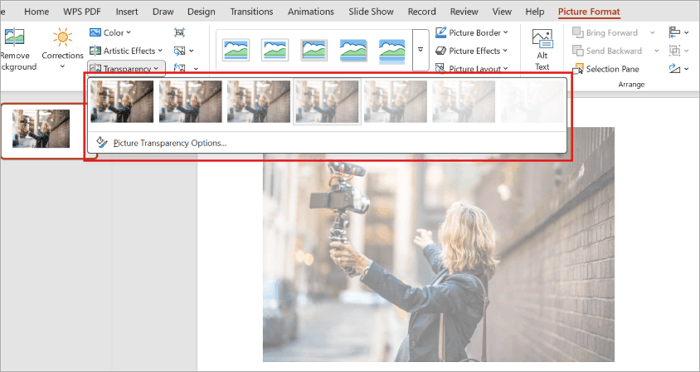Open the Help tab

point(535,12)
